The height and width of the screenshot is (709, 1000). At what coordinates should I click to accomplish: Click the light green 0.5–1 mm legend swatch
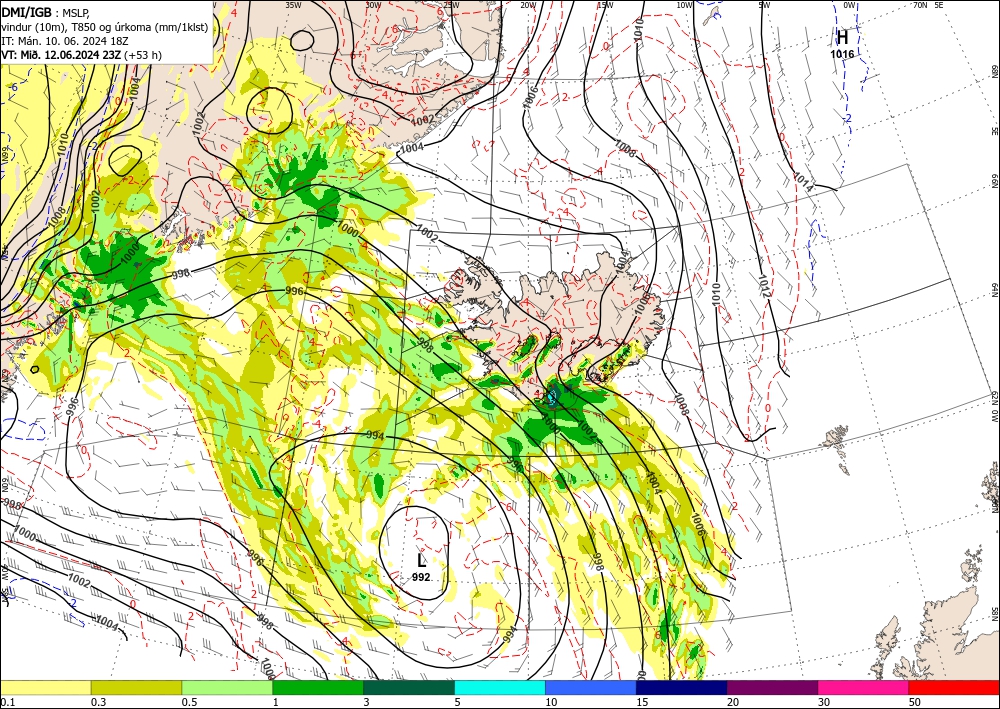(227, 687)
